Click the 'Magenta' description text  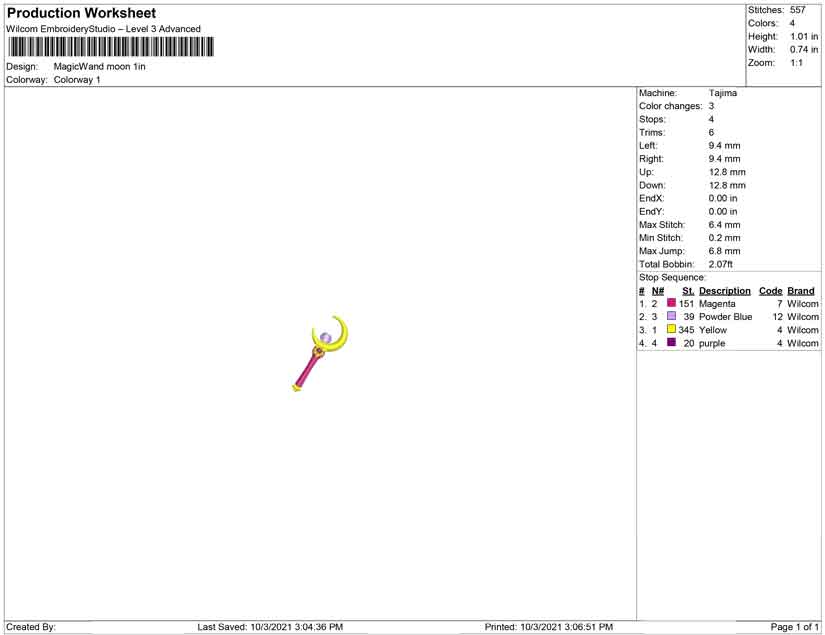tap(717, 304)
